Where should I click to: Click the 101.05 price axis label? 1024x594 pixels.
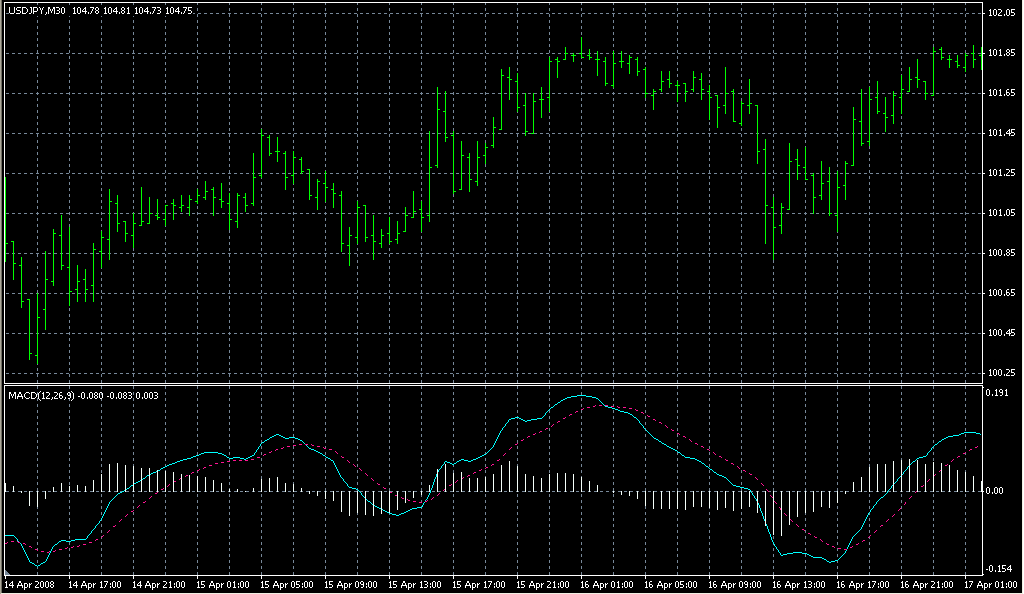1002,213
